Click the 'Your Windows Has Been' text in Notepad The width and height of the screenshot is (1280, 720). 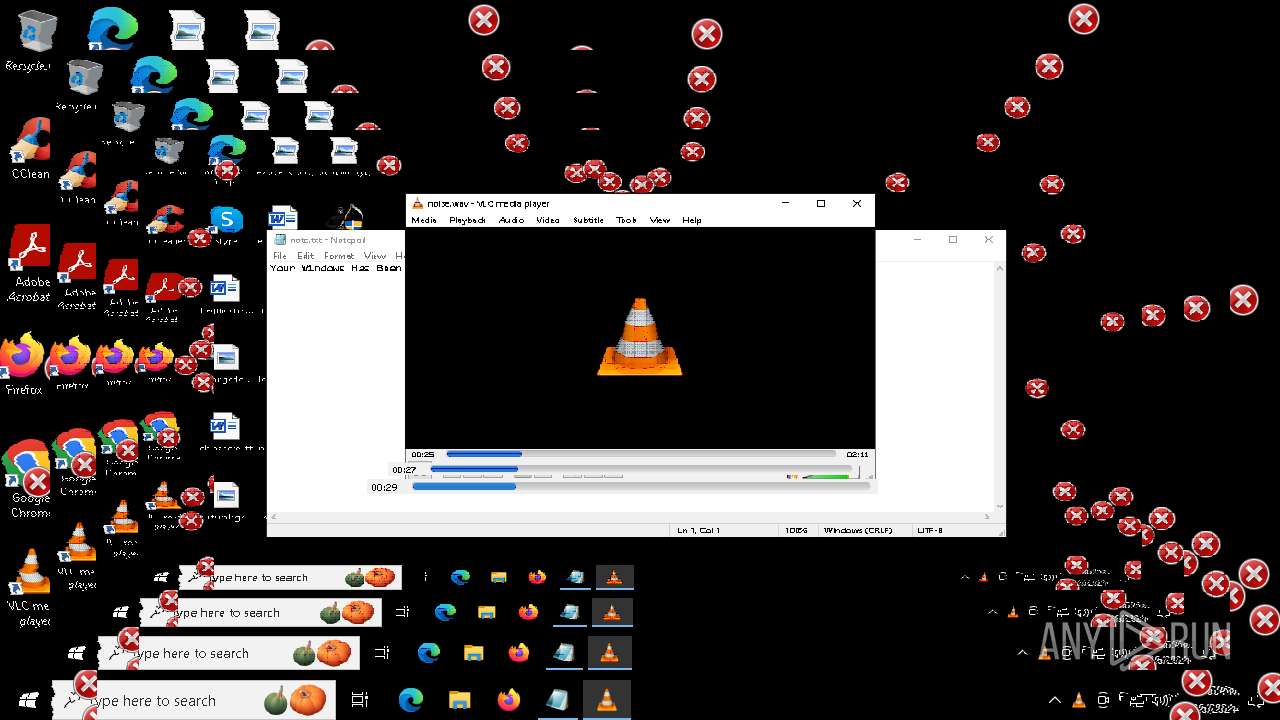click(x=336, y=268)
